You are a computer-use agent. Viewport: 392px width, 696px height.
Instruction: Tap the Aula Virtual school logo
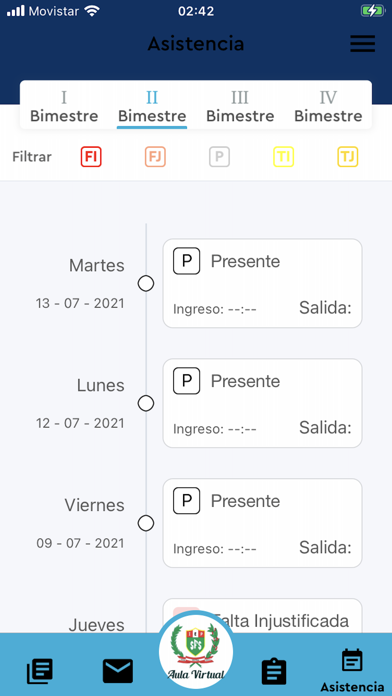point(196,650)
